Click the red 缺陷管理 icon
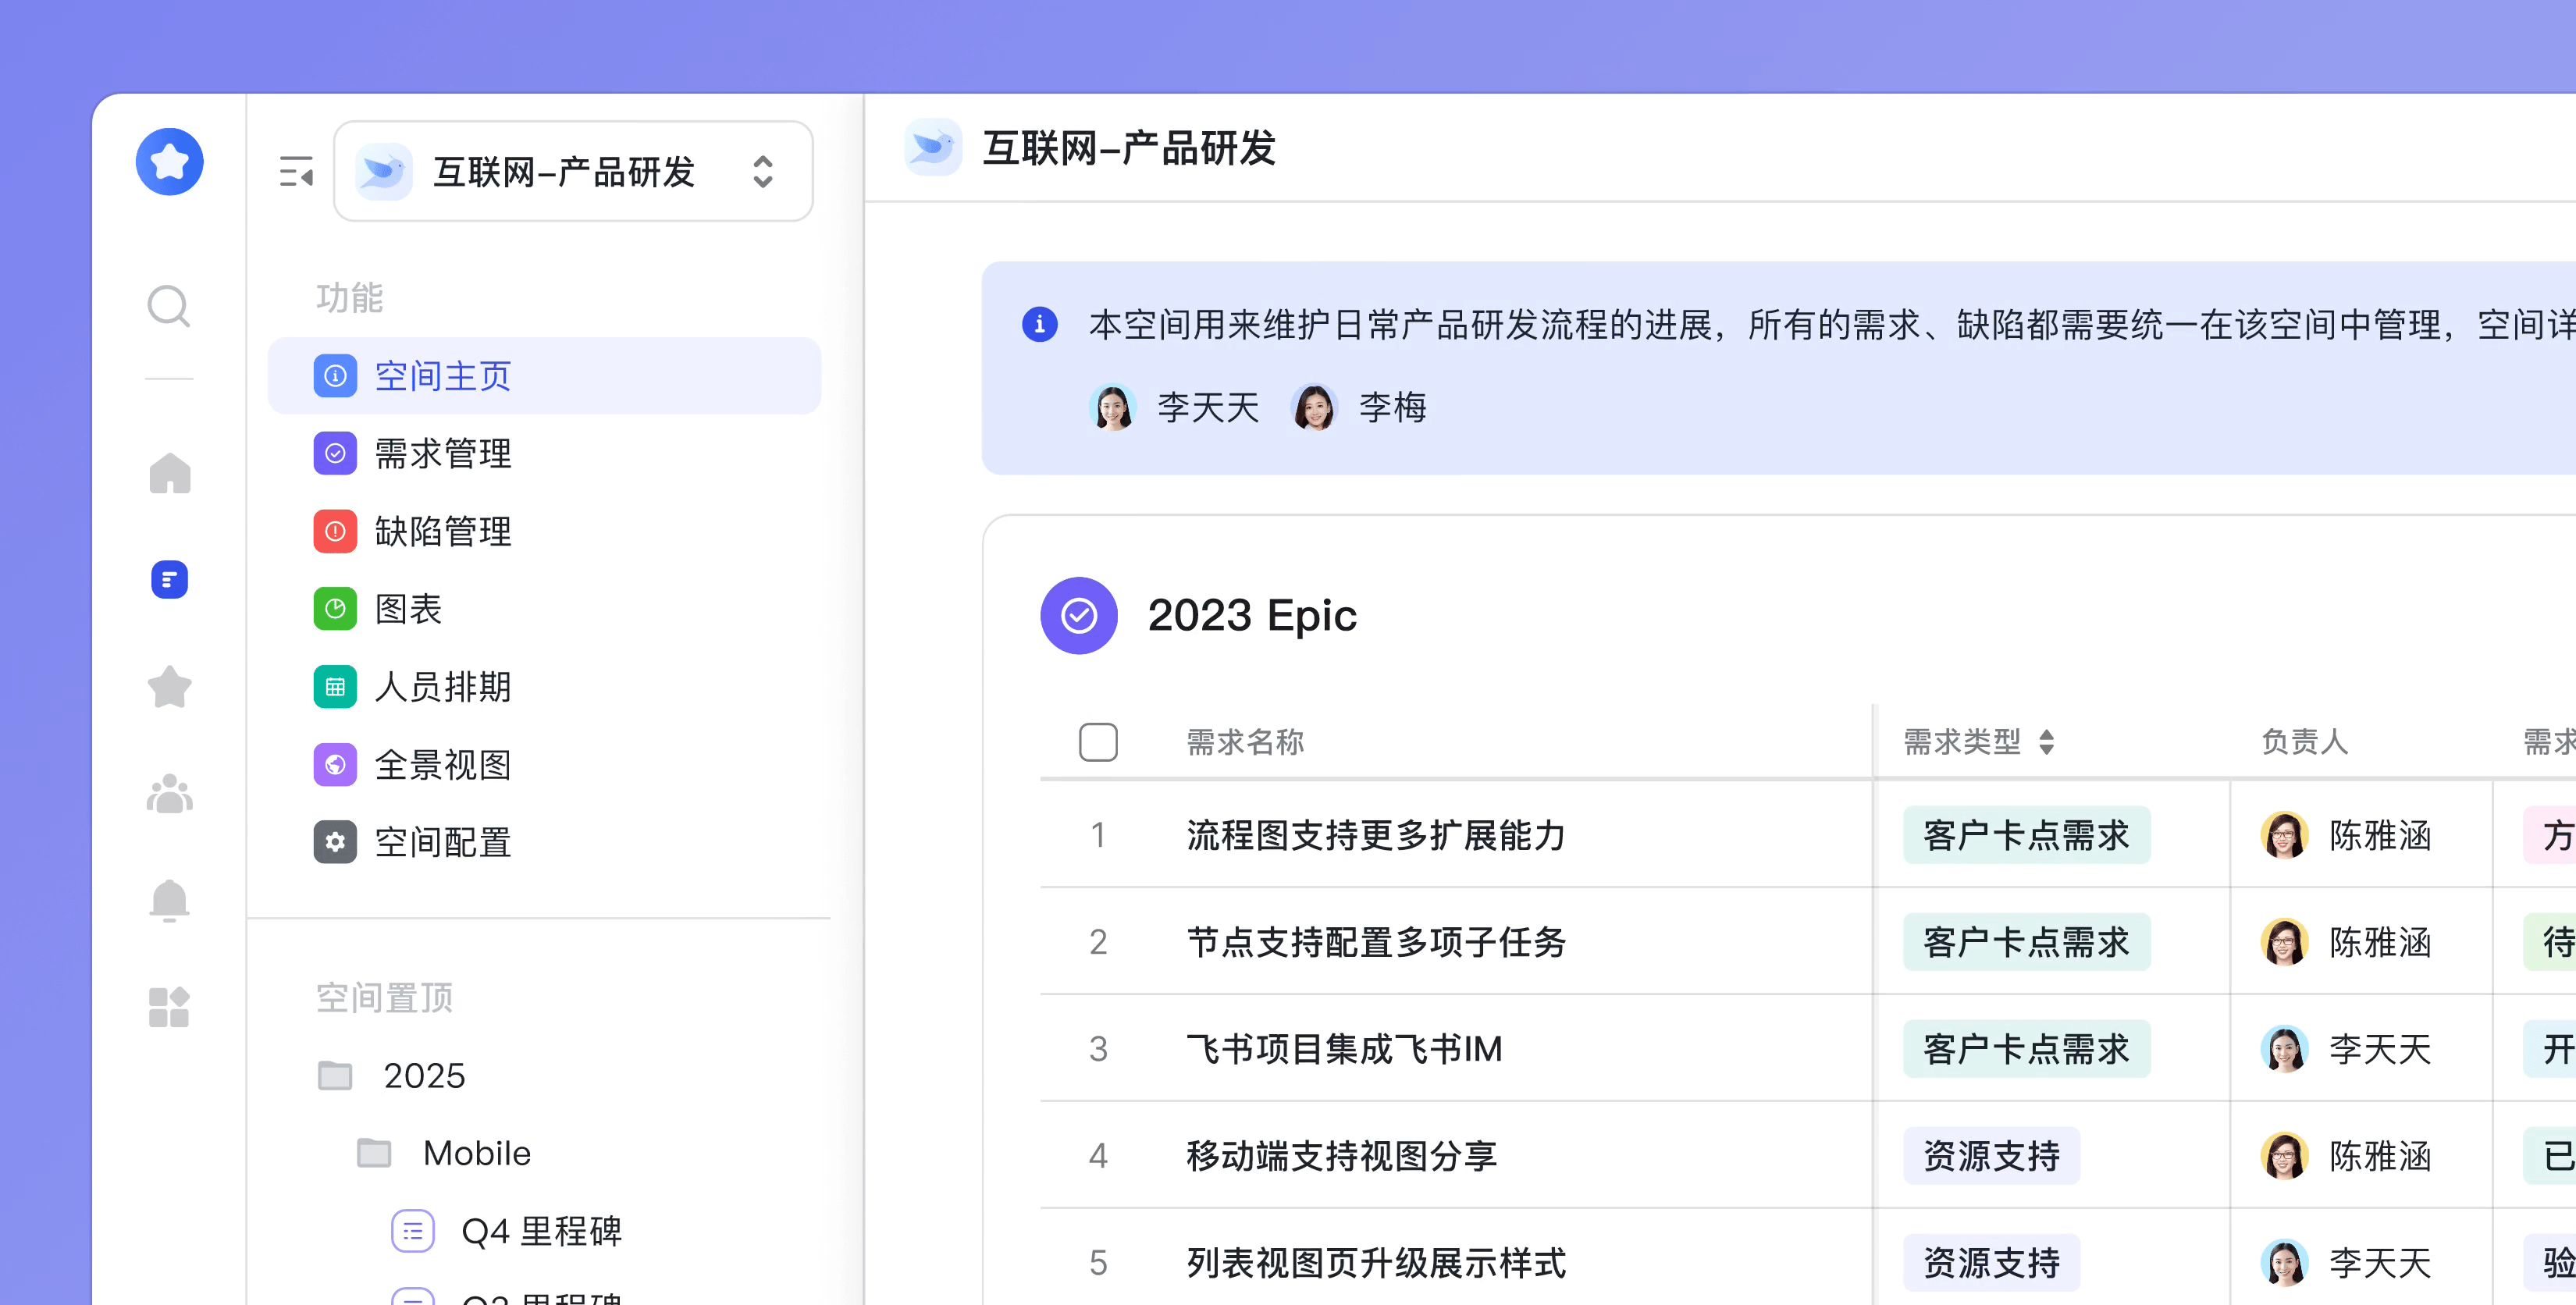The width and height of the screenshot is (2576, 1305). pyautogui.click(x=335, y=531)
